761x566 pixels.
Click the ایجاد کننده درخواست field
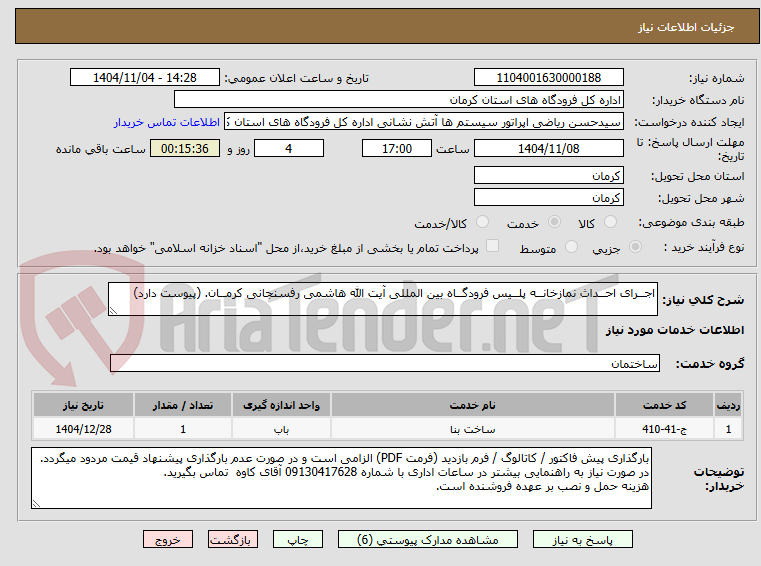click(424, 122)
